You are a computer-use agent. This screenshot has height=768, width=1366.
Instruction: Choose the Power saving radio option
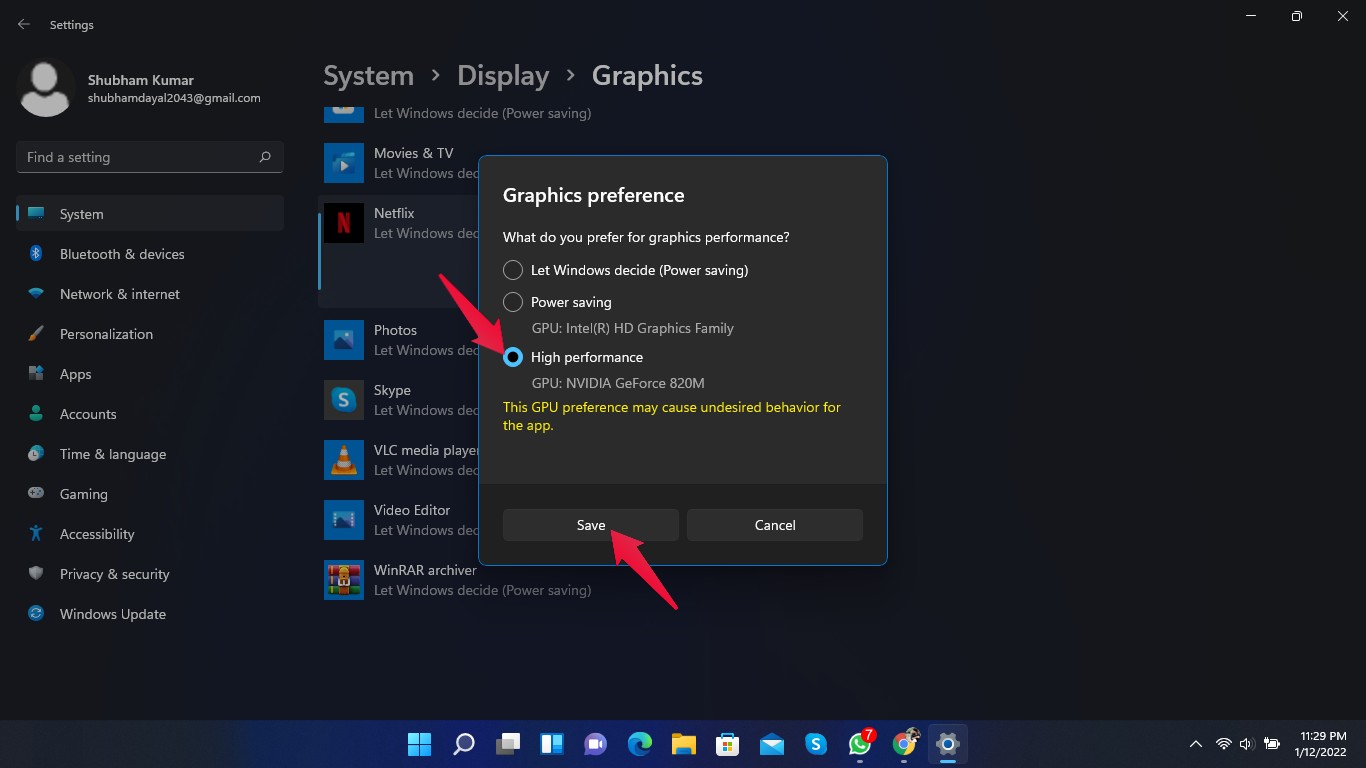513,302
